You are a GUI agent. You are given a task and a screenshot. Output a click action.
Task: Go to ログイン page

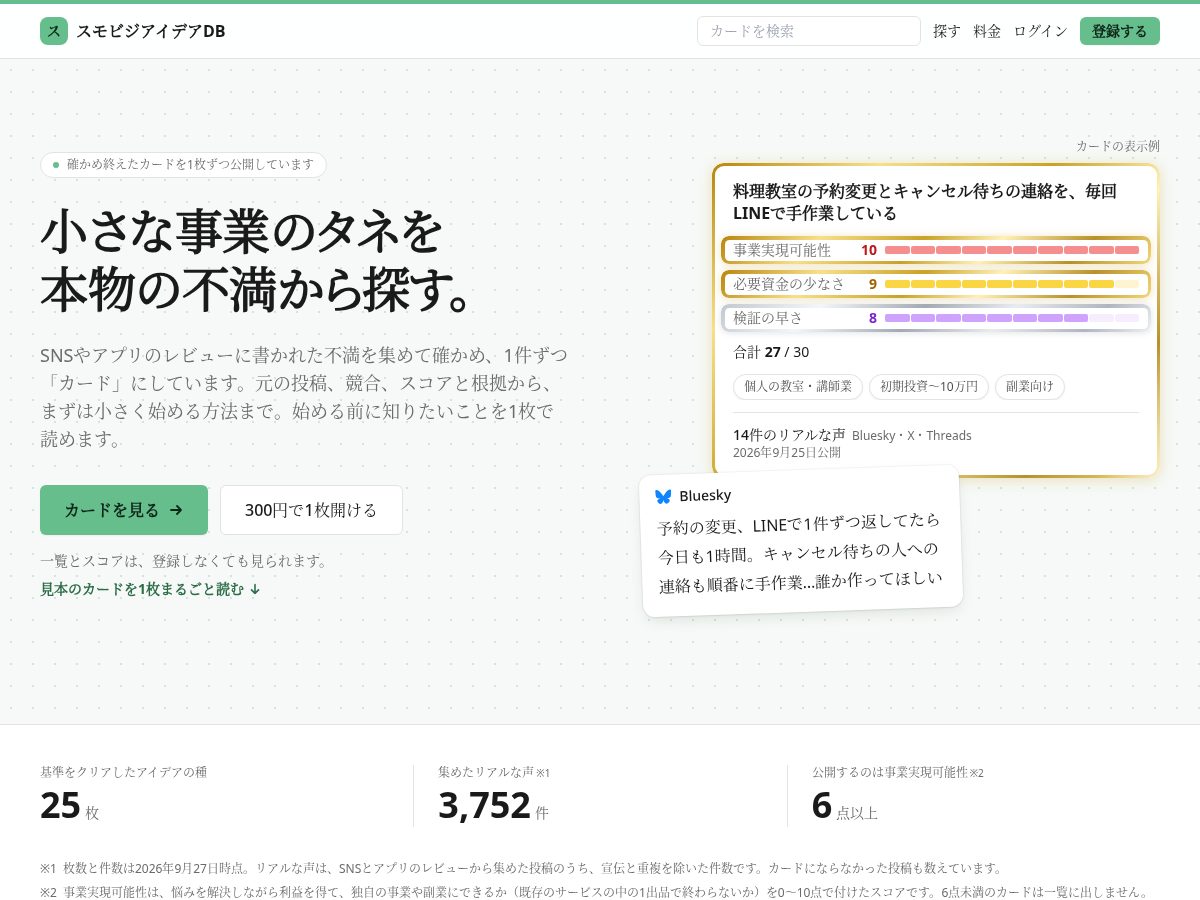pyautogui.click(x=1041, y=31)
